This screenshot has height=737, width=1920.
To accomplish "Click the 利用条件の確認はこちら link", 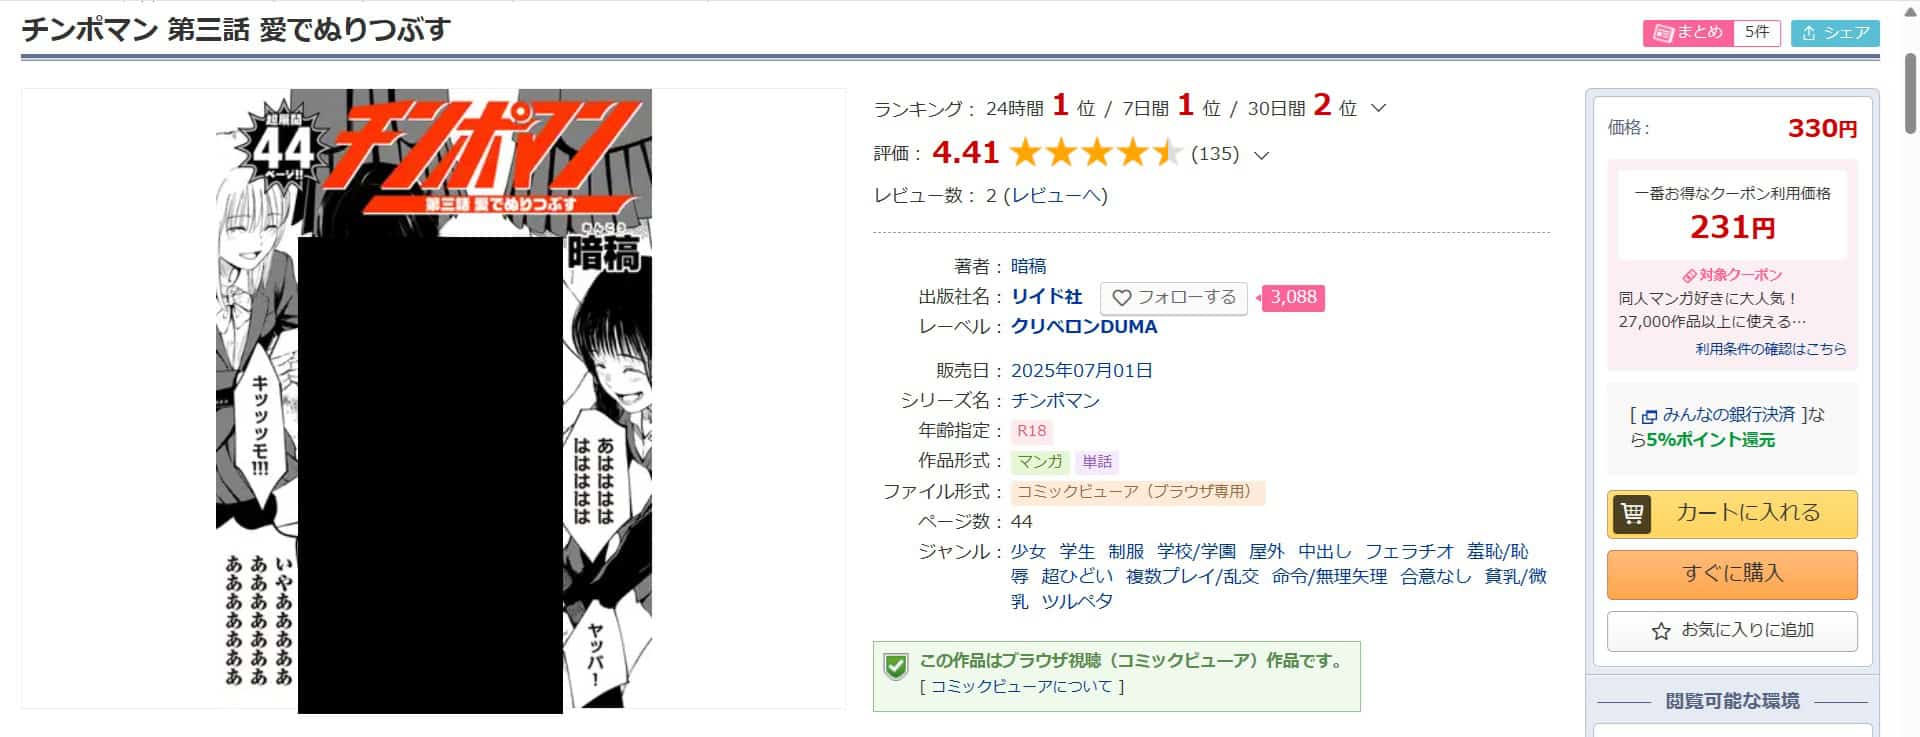I will coord(1771,349).
